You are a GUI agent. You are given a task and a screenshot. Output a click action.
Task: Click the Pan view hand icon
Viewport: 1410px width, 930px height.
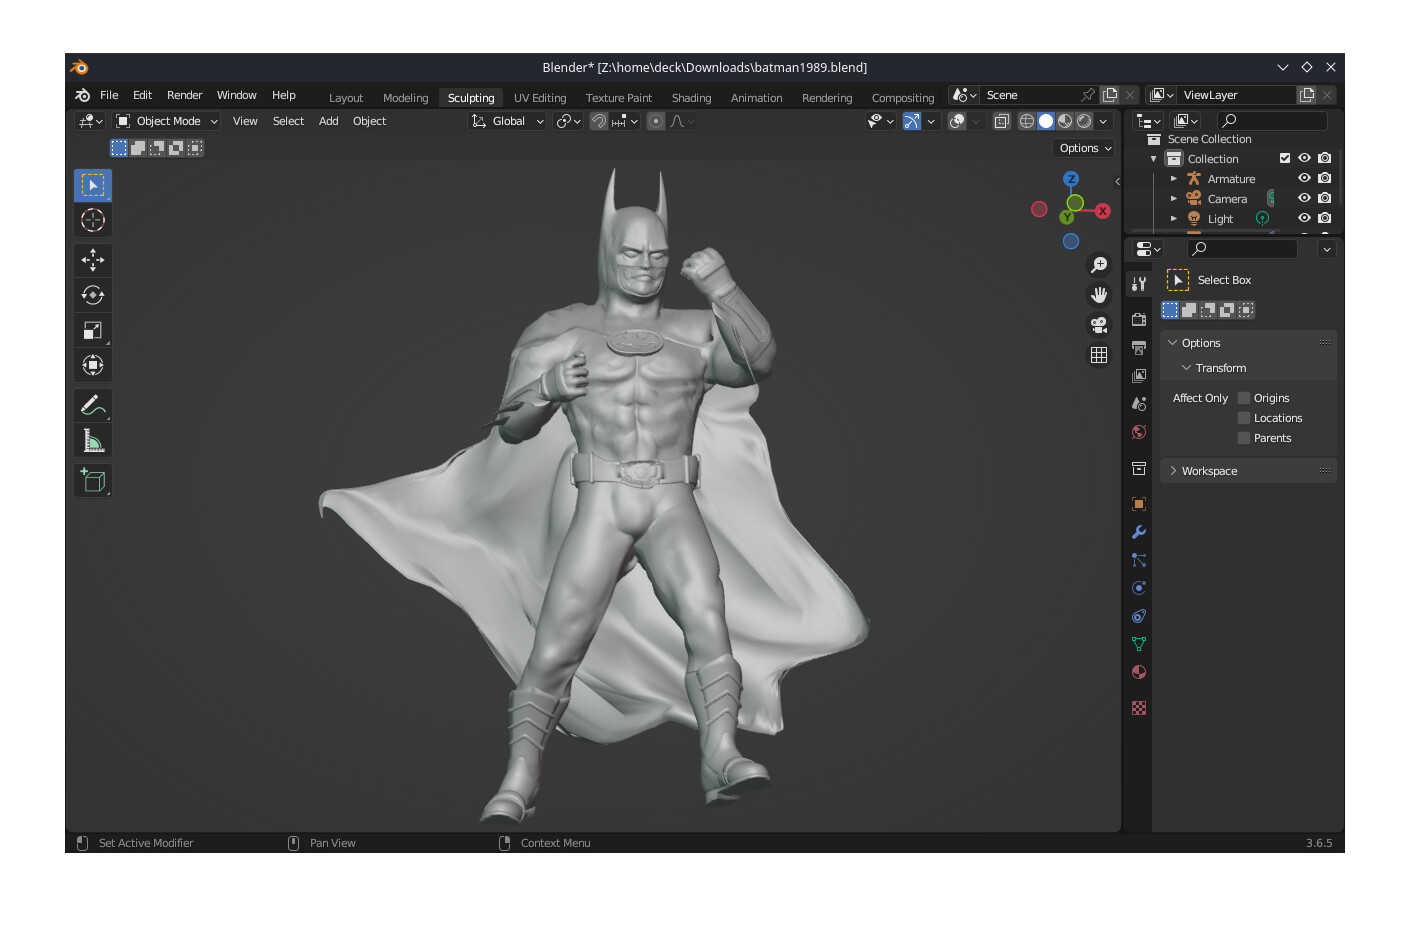[1099, 295]
